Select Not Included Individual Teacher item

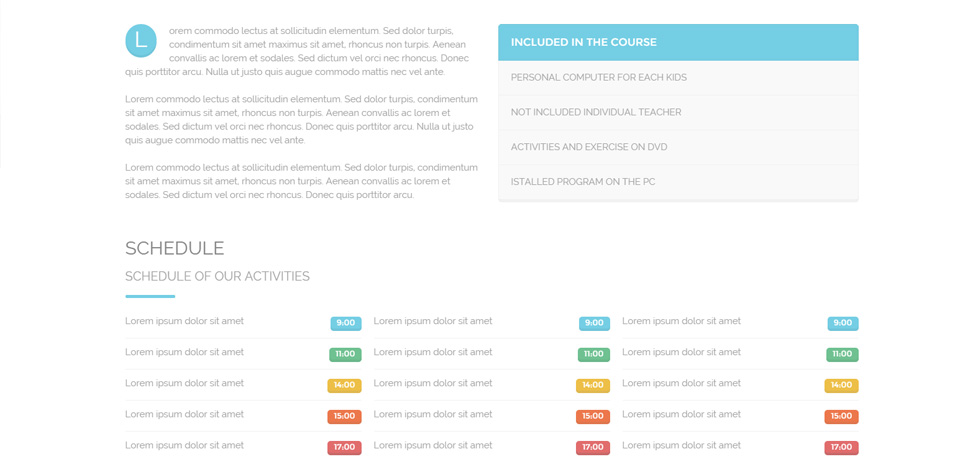[678, 112]
